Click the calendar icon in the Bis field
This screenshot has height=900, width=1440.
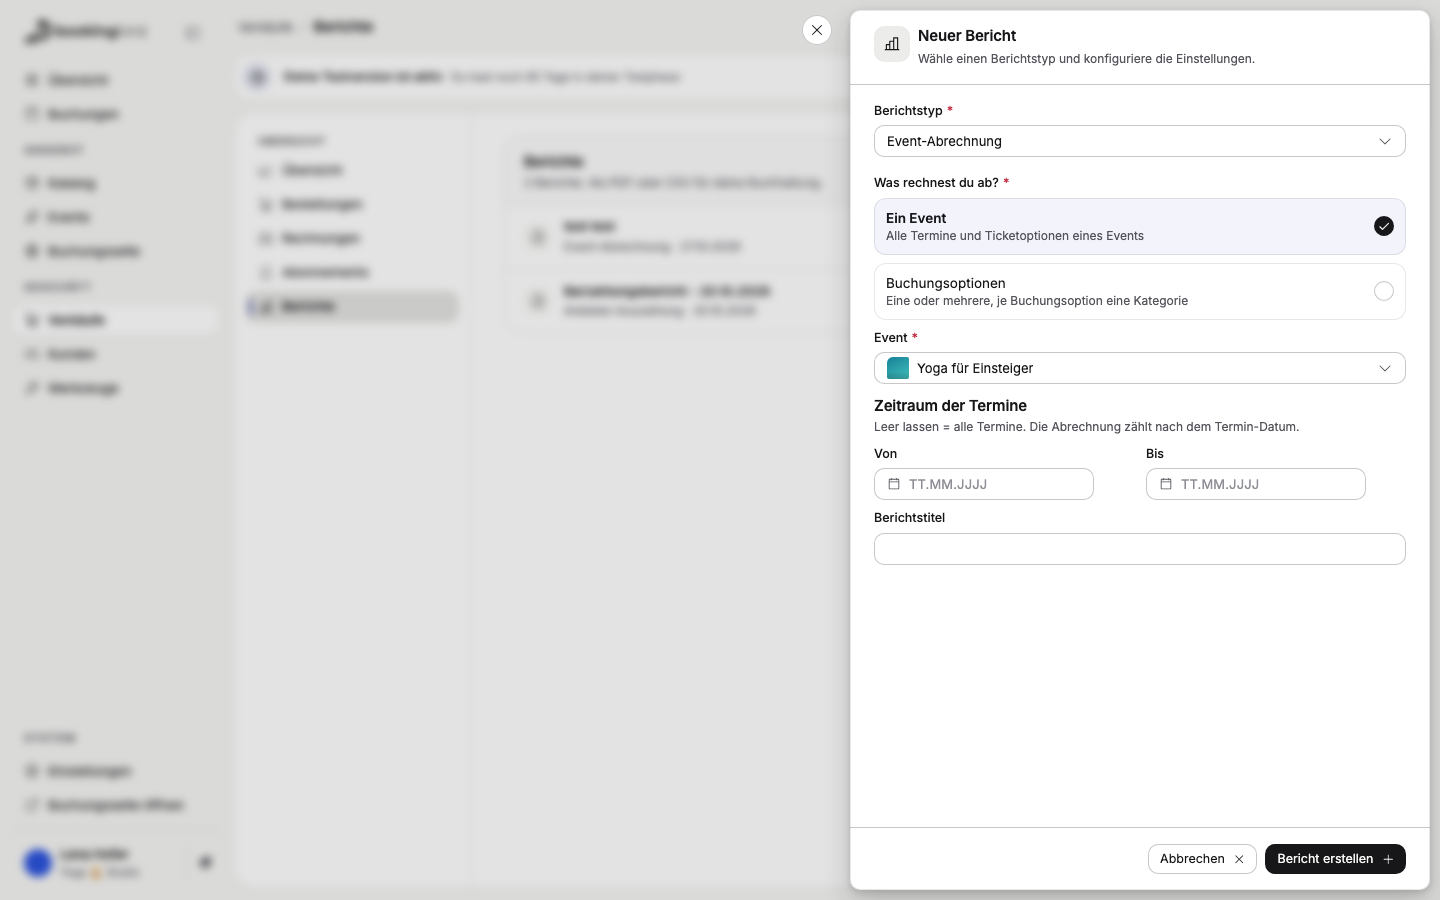[1166, 484]
